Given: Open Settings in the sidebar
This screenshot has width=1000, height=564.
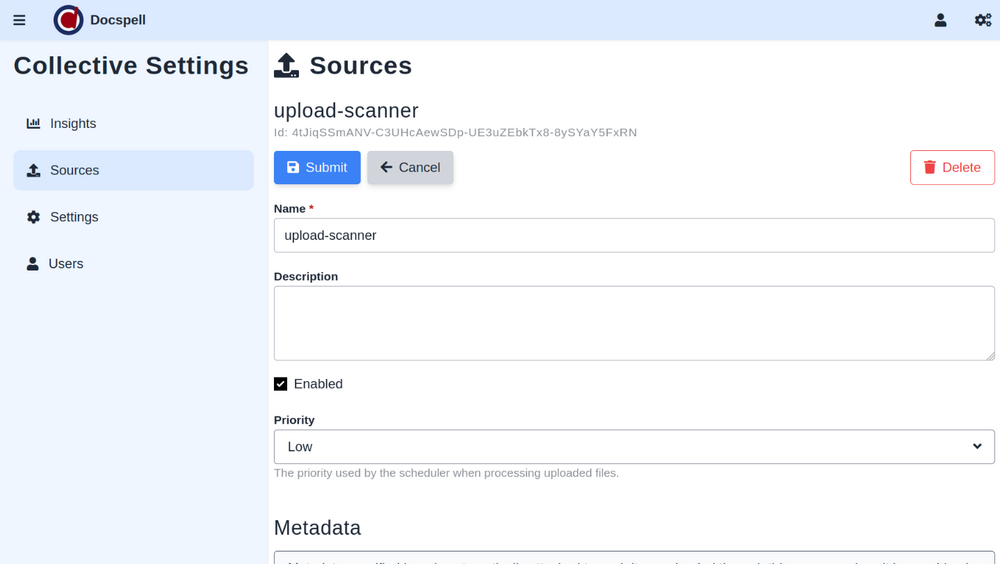Looking at the screenshot, I should point(74,217).
